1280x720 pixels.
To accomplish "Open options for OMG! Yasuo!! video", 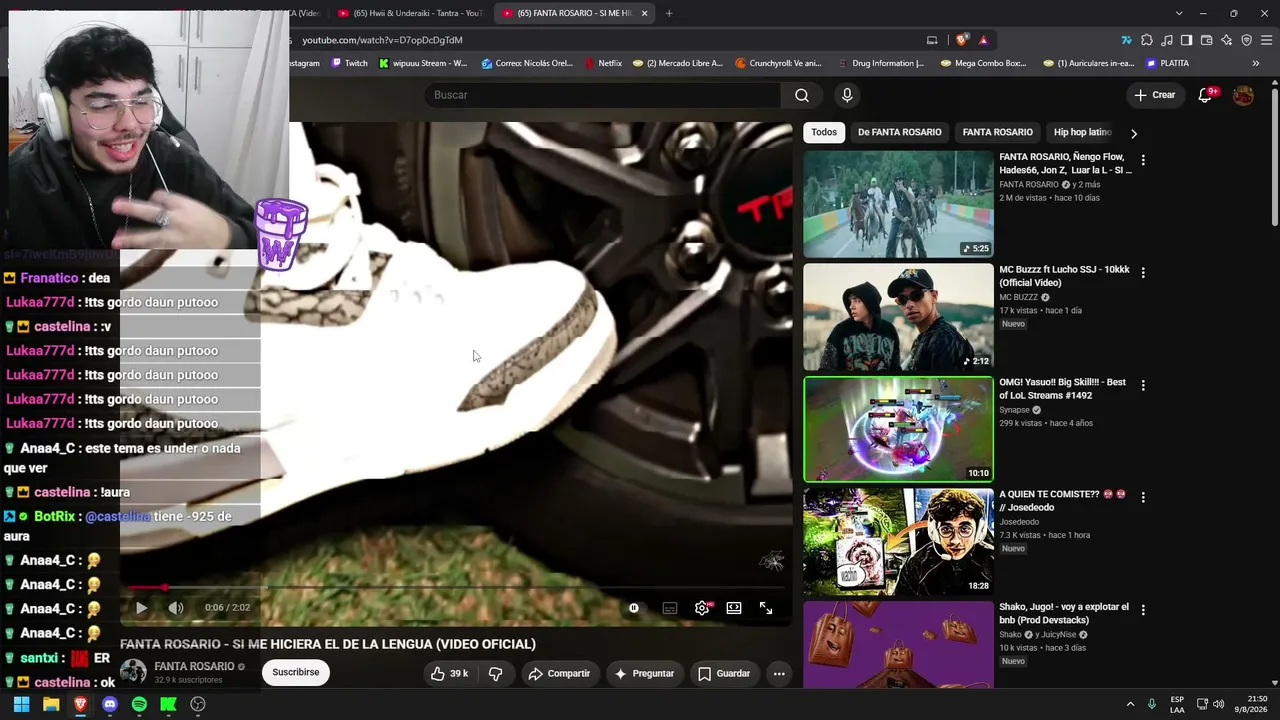I will pyautogui.click(x=1143, y=385).
